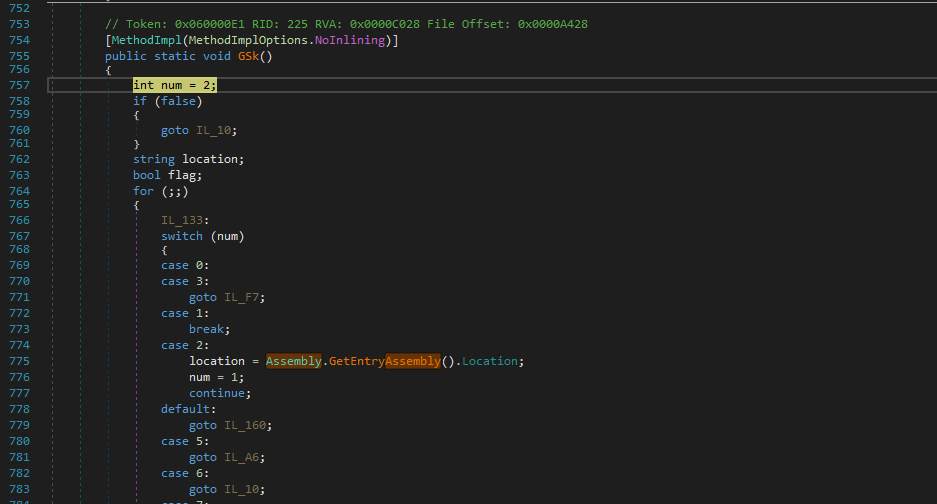Click the MethodImpl attribute name
The image size is (937, 504).
coord(140,40)
